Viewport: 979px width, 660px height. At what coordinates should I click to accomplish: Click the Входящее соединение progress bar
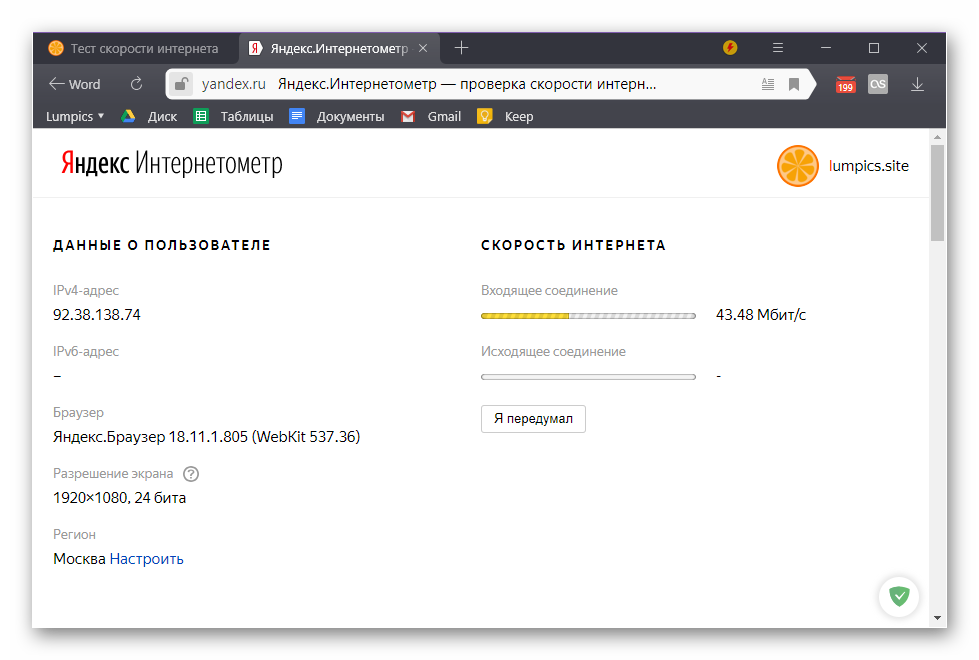[x=588, y=316]
